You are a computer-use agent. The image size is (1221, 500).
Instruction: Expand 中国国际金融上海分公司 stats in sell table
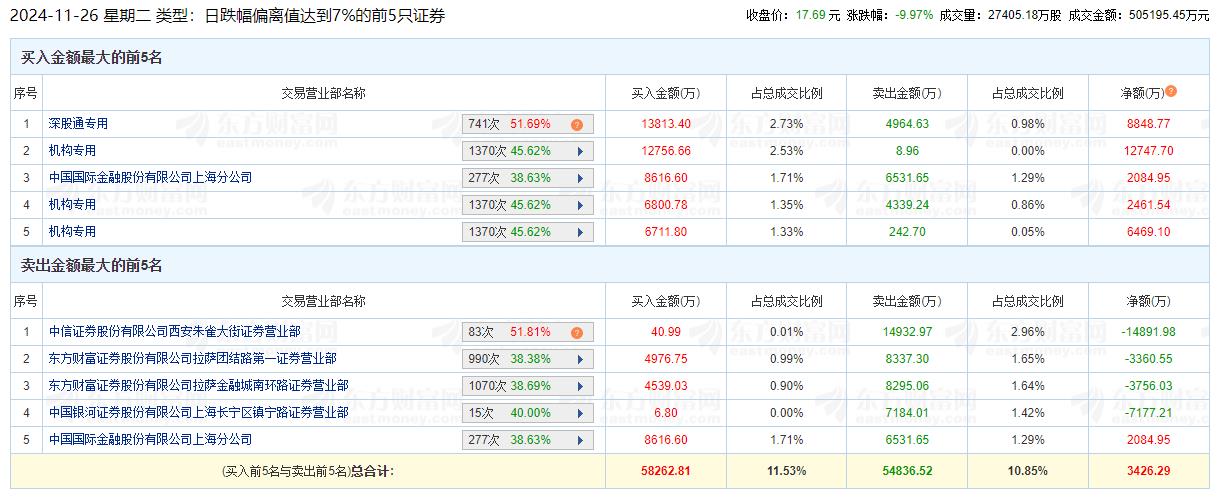point(580,440)
